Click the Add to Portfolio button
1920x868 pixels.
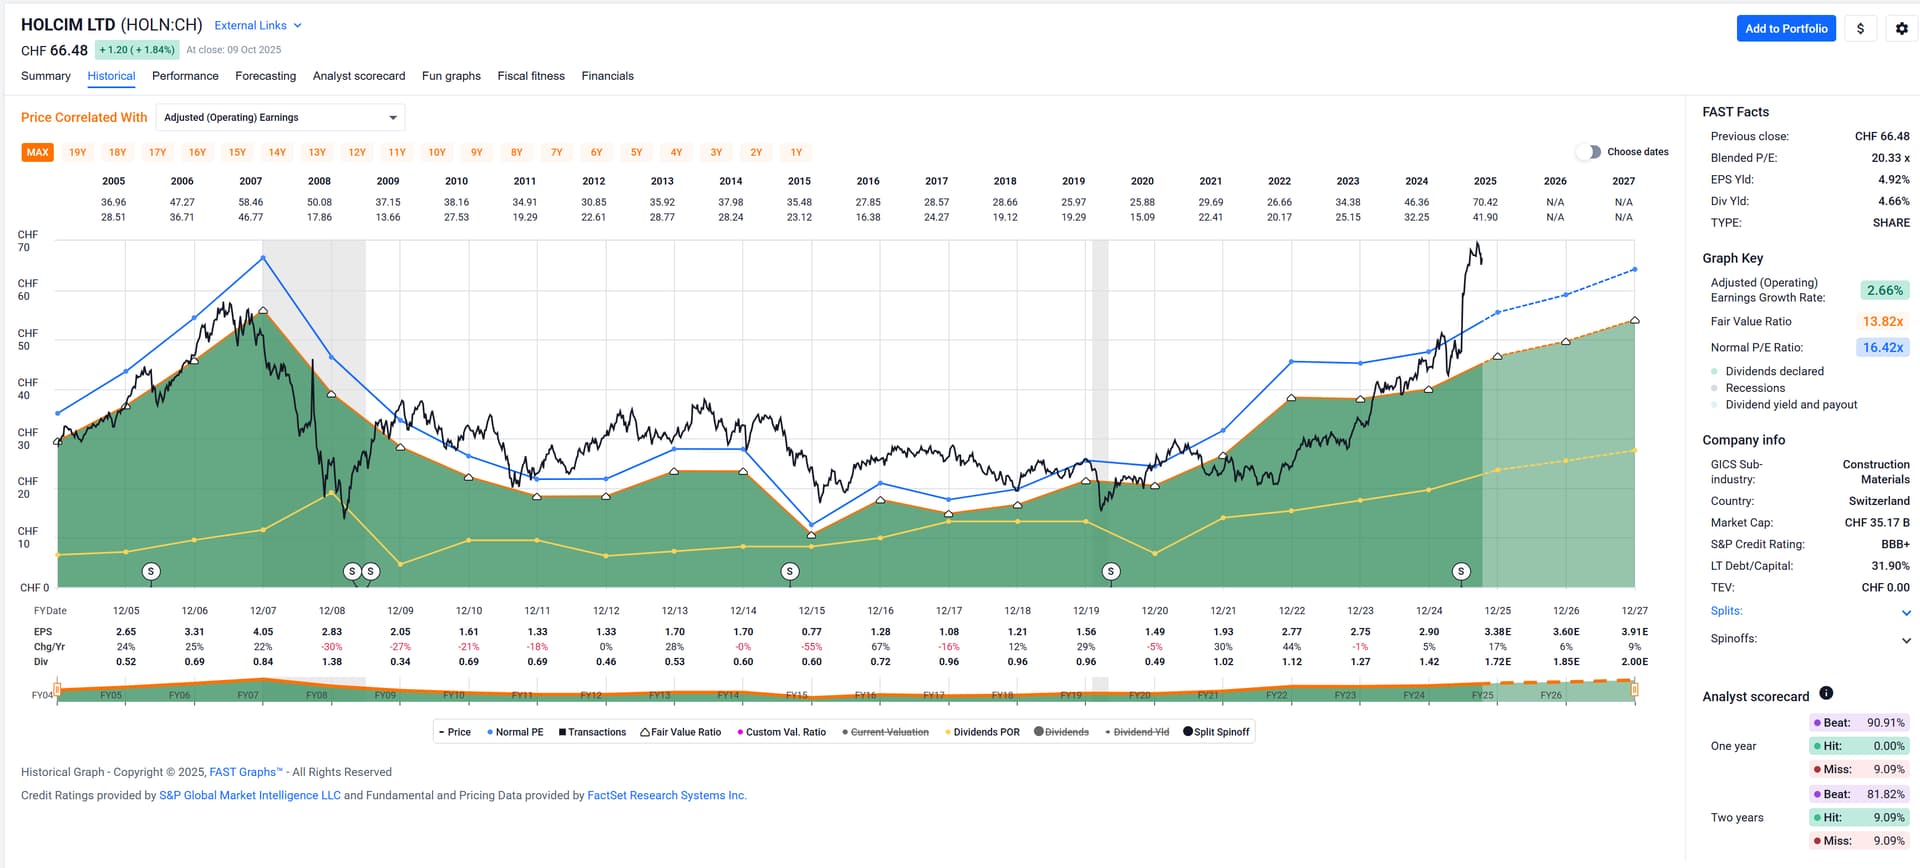[1786, 29]
